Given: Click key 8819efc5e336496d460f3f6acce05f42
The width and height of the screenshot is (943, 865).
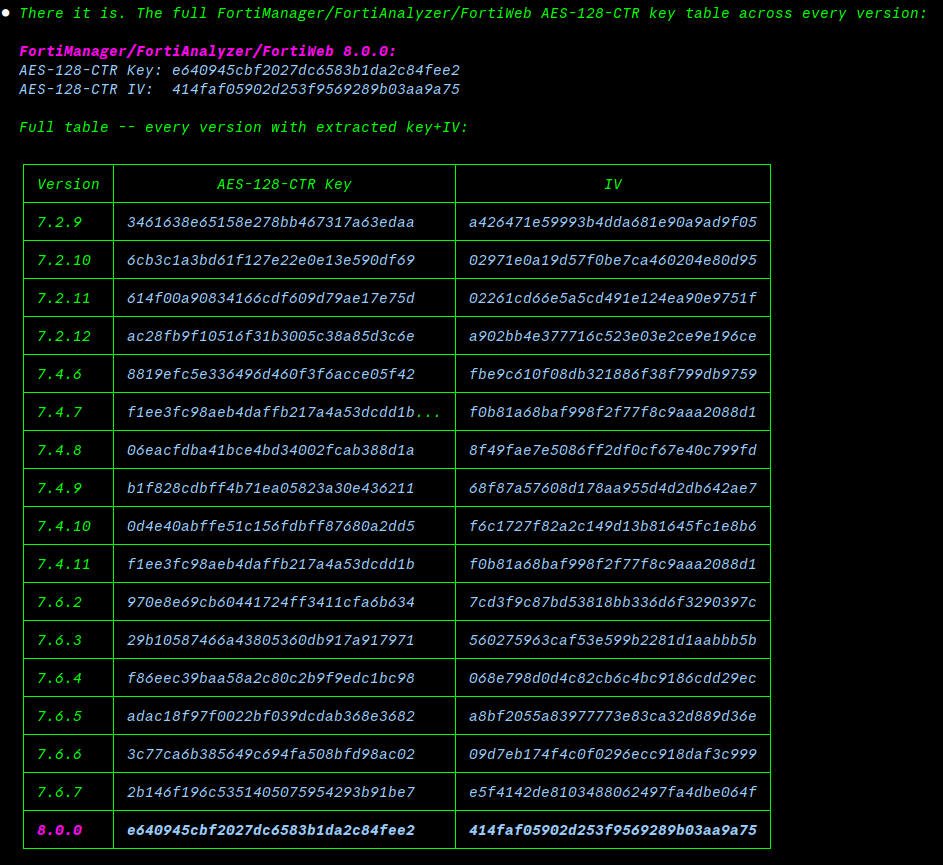Looking at the screenshot, I should tap(271, 374).
